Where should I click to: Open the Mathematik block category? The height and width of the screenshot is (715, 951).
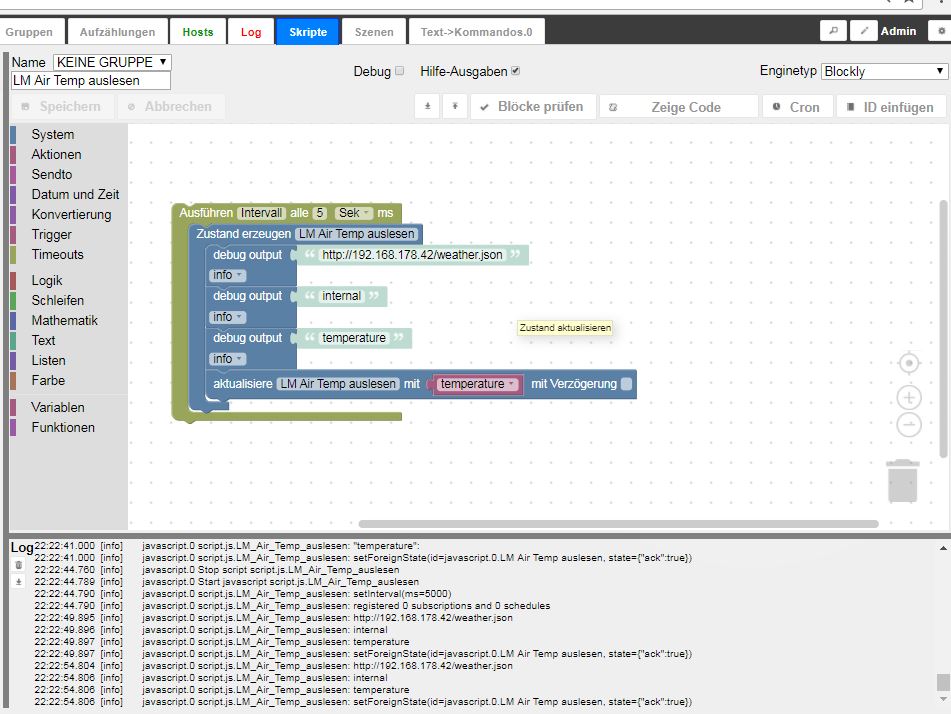tap(64, 321)
